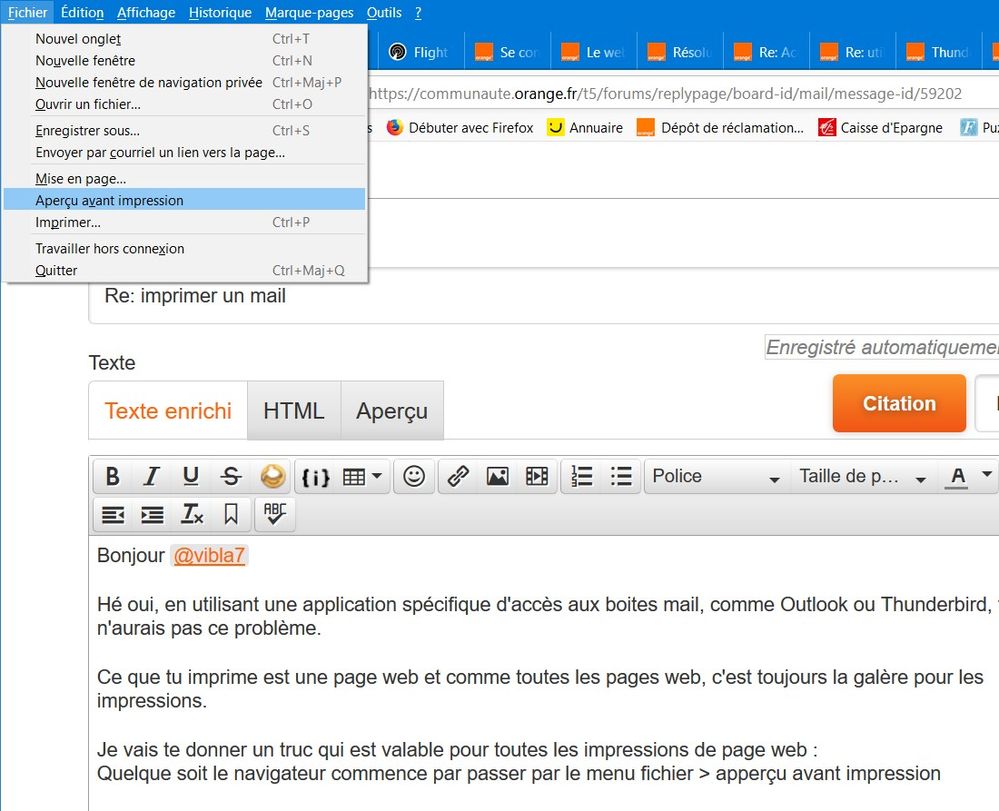The height and width of the screenshot is (811, 999).
Task: Insert code block with {i} icon
Action: pos(315,477)
